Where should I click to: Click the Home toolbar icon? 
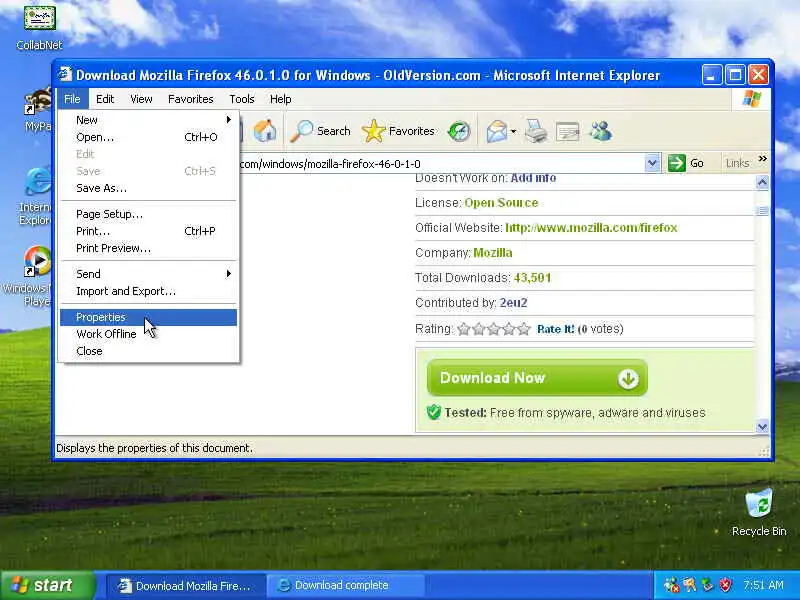coord(265,131)
